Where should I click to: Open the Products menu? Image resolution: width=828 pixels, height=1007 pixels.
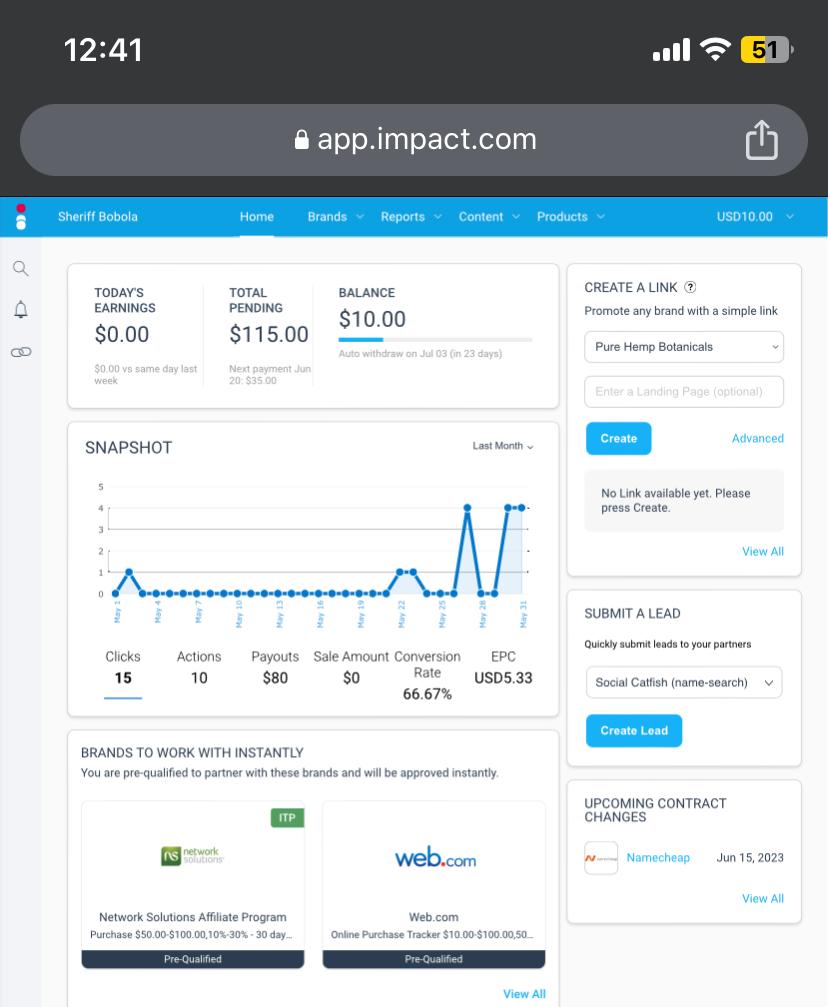tap(570, 217)
